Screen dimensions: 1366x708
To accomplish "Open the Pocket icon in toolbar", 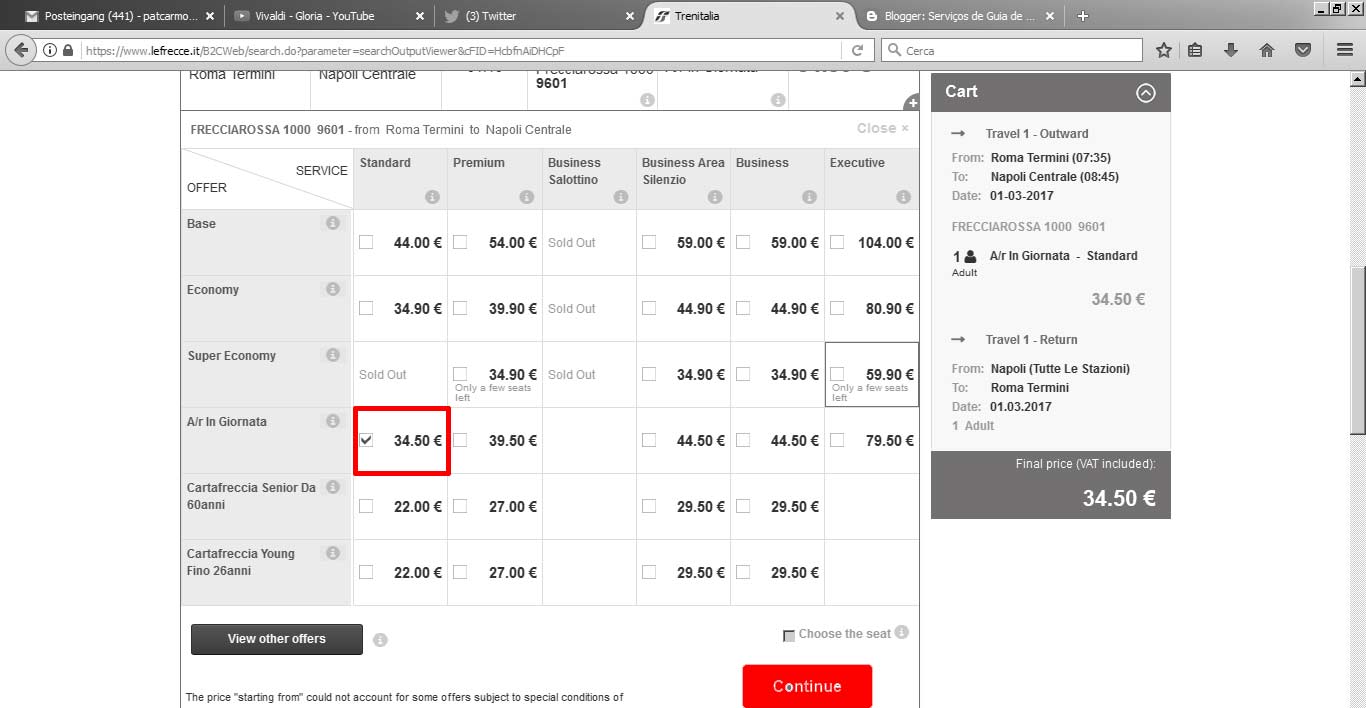I will (x=1303, y=50).
